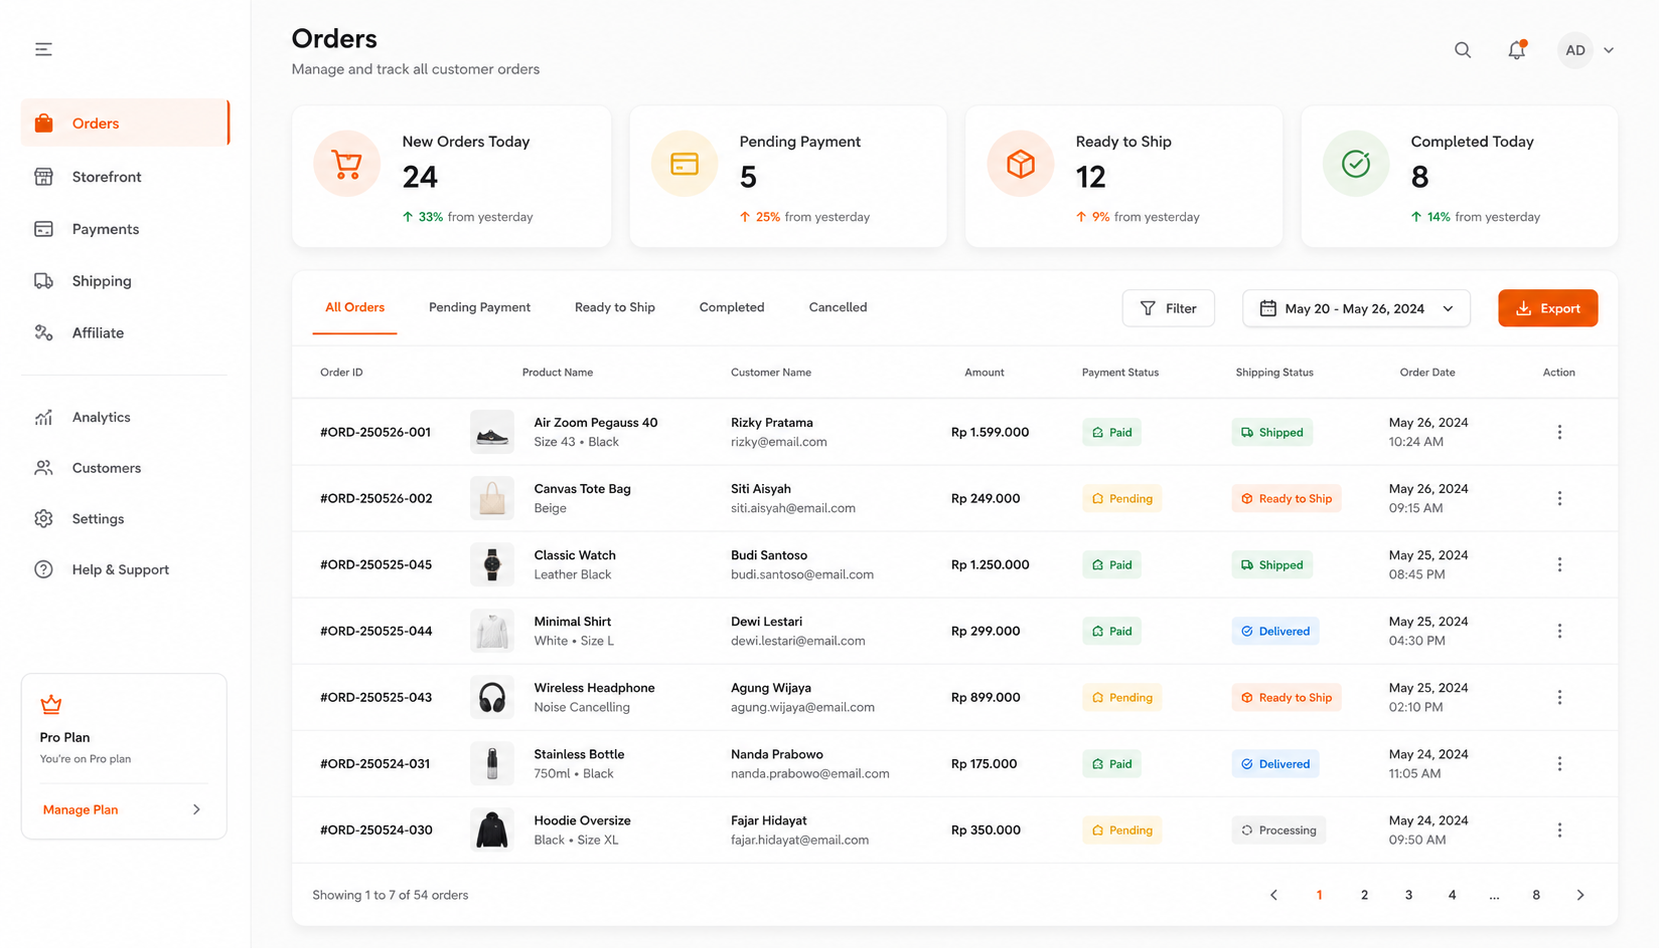This screenshot has height=948, width=1659.
Task: Click the New Orders Today cart icon
Action: point(347,164)
